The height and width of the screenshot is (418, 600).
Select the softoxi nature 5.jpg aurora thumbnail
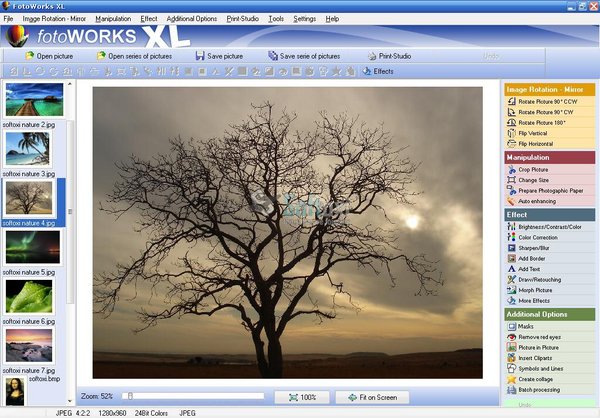click(x=33, y=247)
